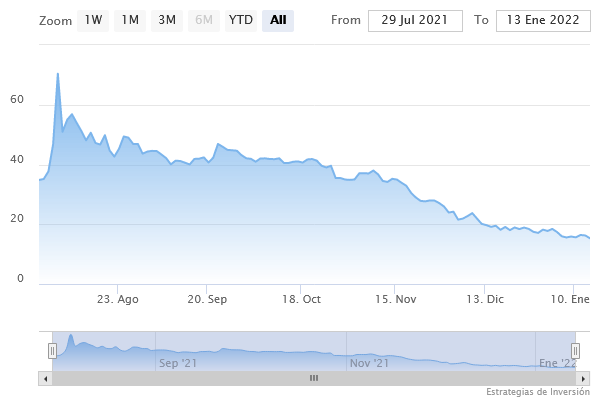Select the 1M zoom range
Viewport: 600px width, 400px height.
(x=129, y=20)
